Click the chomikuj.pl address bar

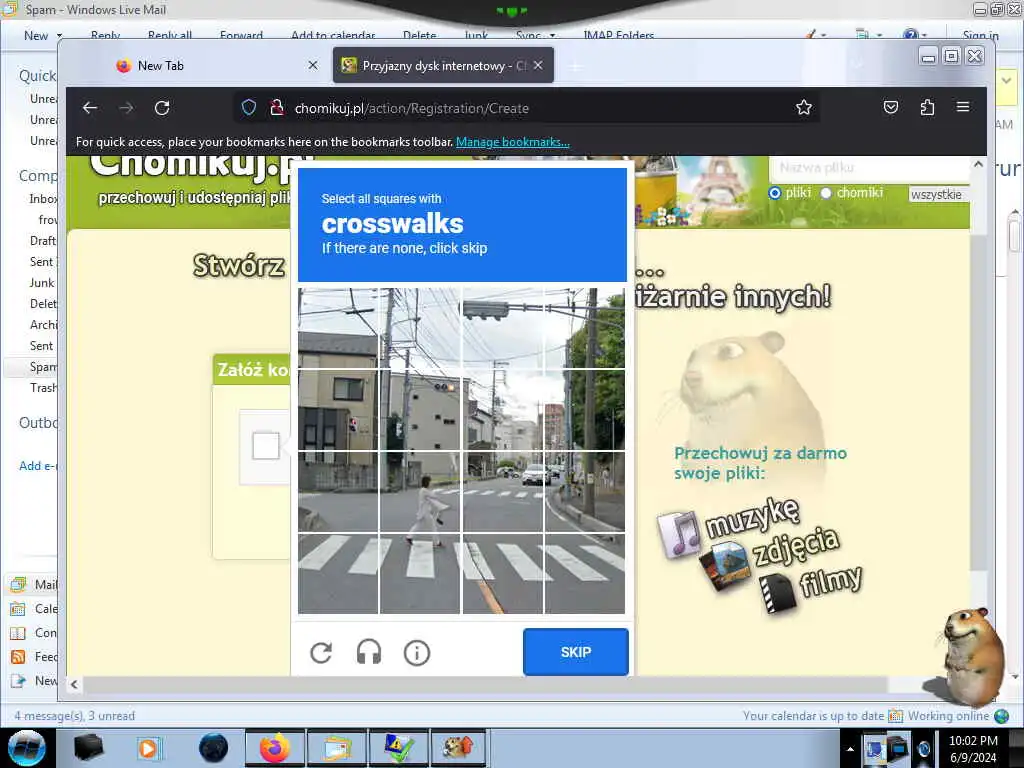(526, 108)
